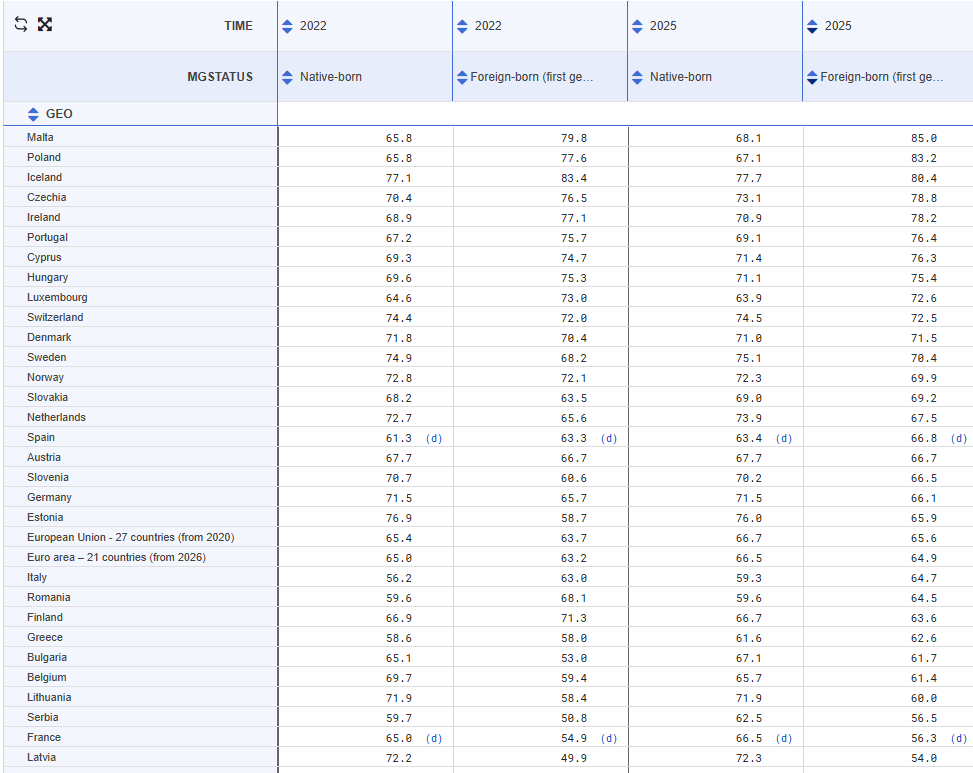Screen dimensions: 973x773
Task: Select the Luxembourg row label
Action: [57, 297]
